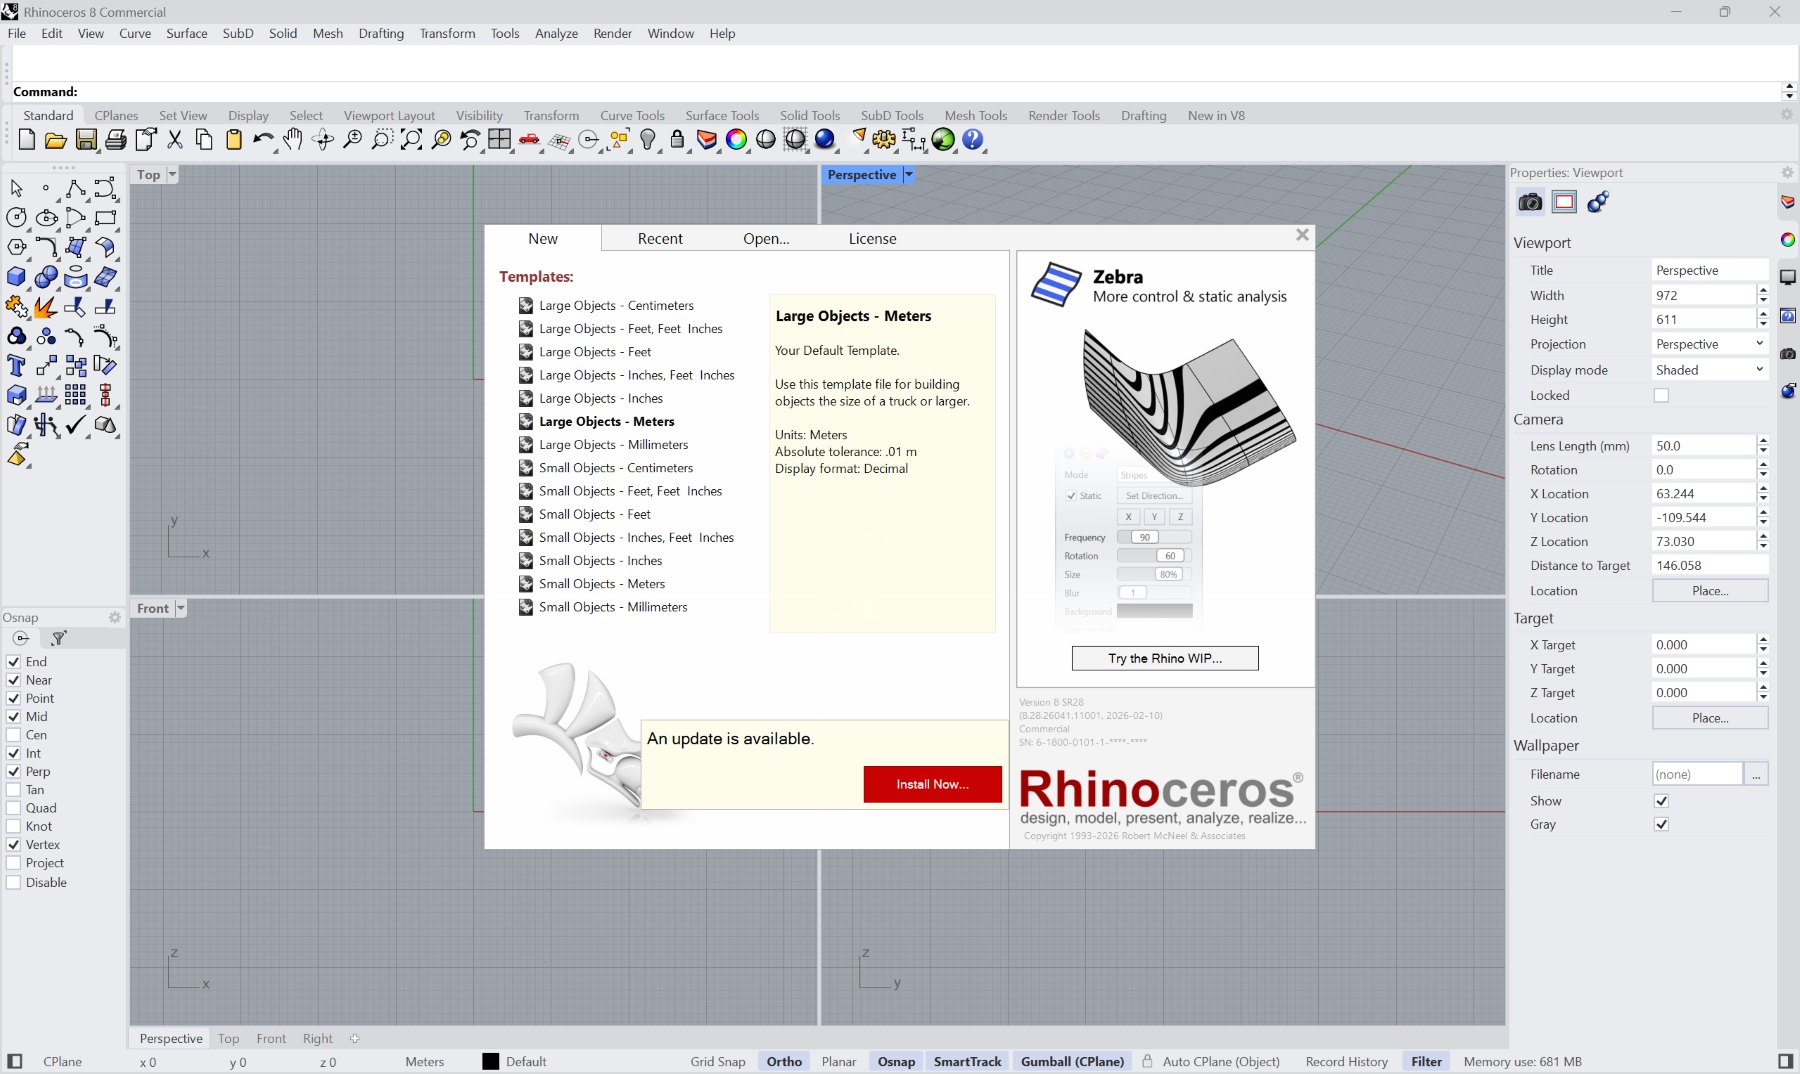The width and height of the screenshot is (1800, 1074).
Task: Switch to the Solid Tools toolbar tab
Action: pos(810,116)
